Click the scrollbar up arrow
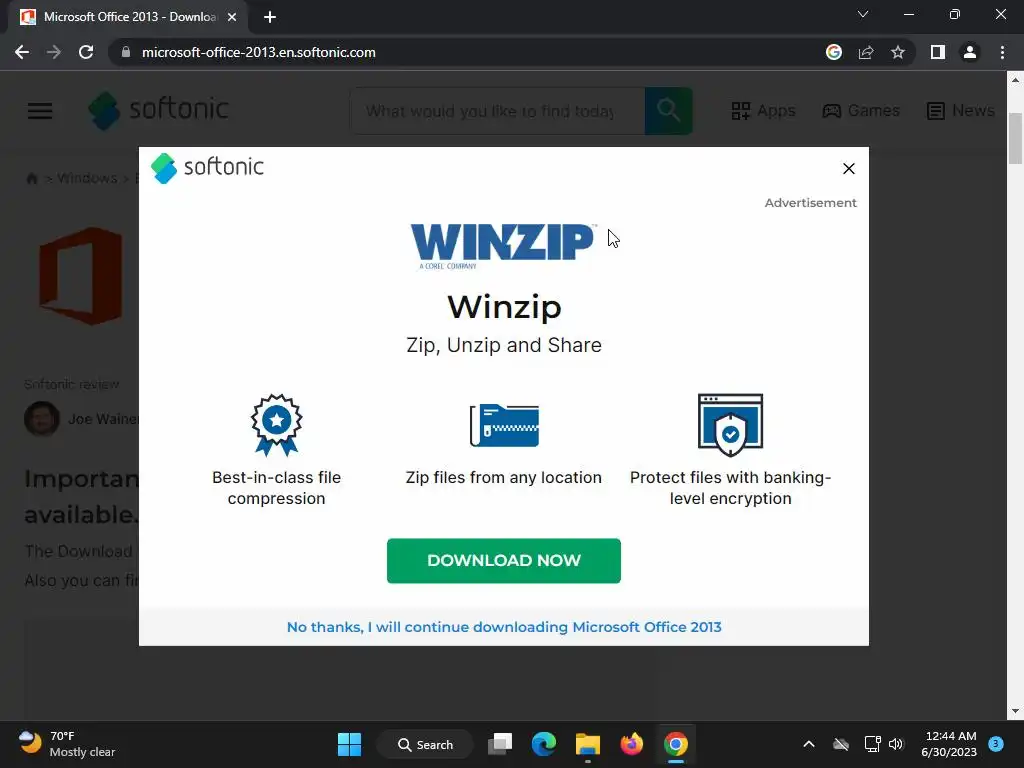Viewport: 1024px width, 768px height. click(x=1015, y=80)
